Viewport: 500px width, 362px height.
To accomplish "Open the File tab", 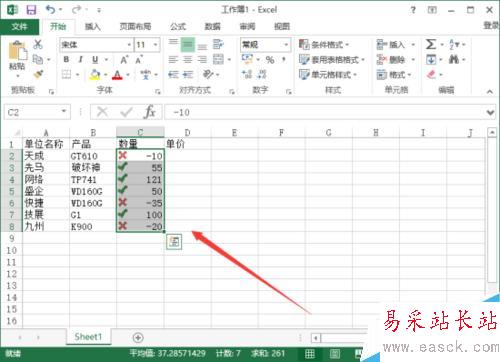I will [x=20, y=27].
